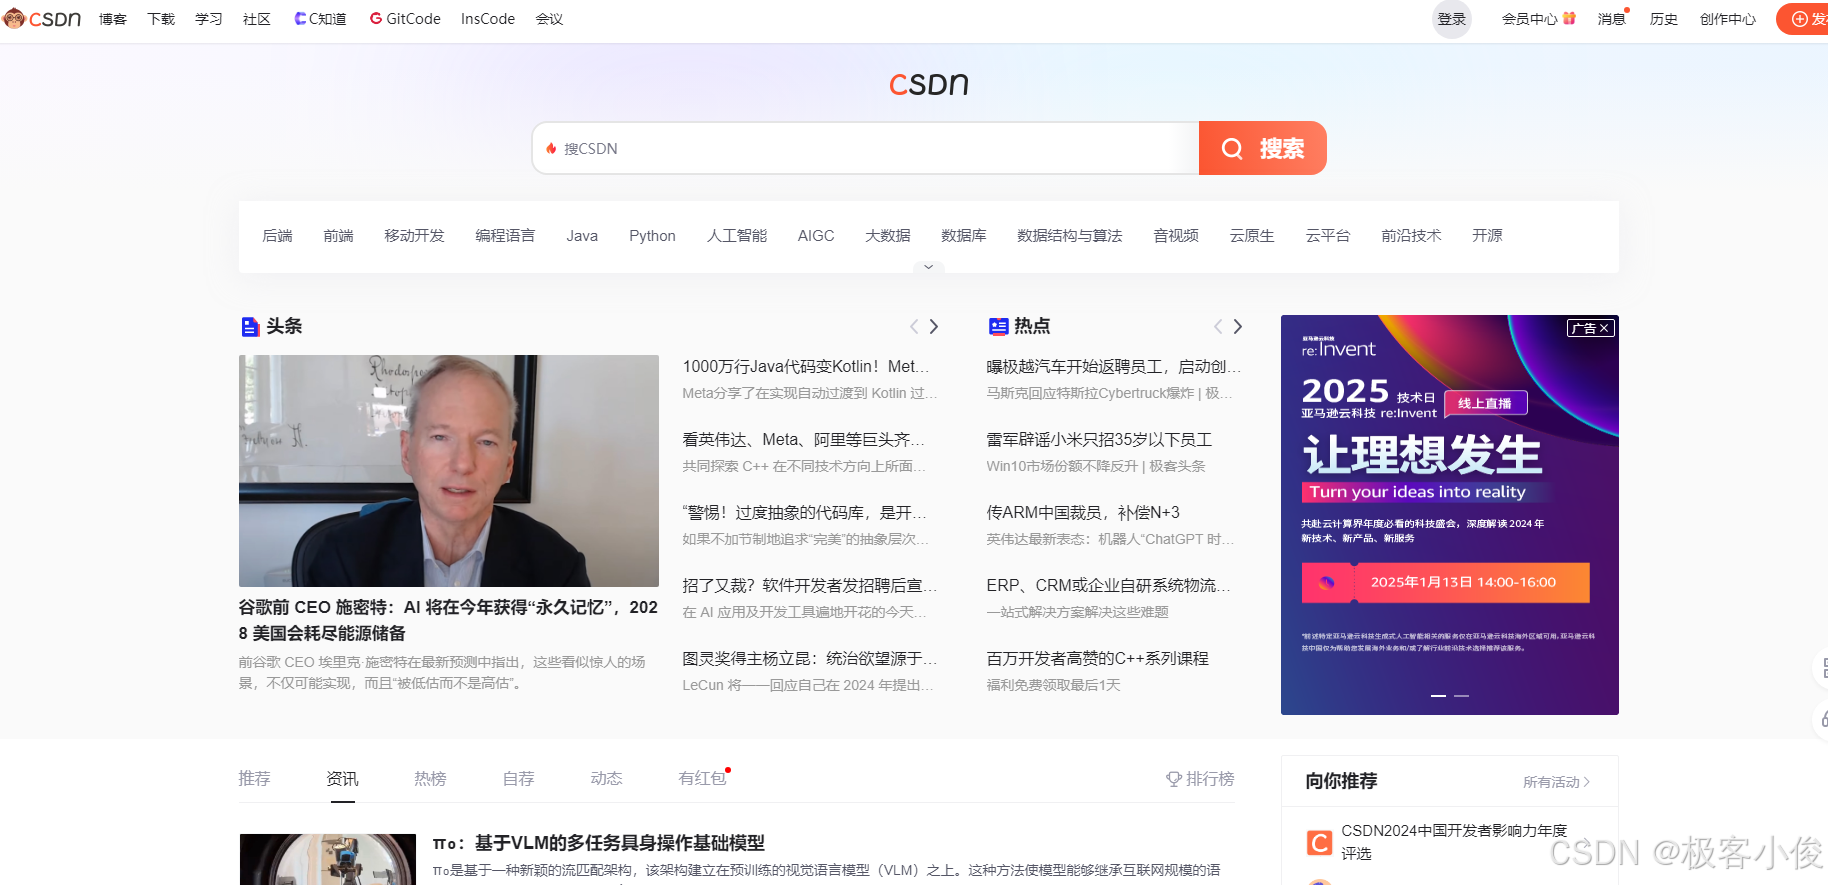Switch to the 热榜 feed tab
Screen dimensions: 1828x885
pyautogui.click(x=430, y=779)
